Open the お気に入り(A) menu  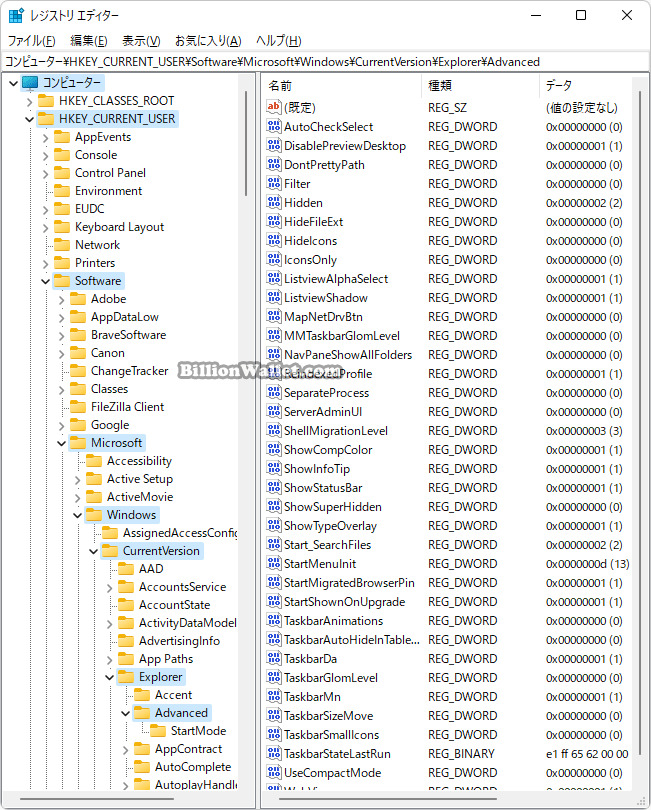coord(208,40)
